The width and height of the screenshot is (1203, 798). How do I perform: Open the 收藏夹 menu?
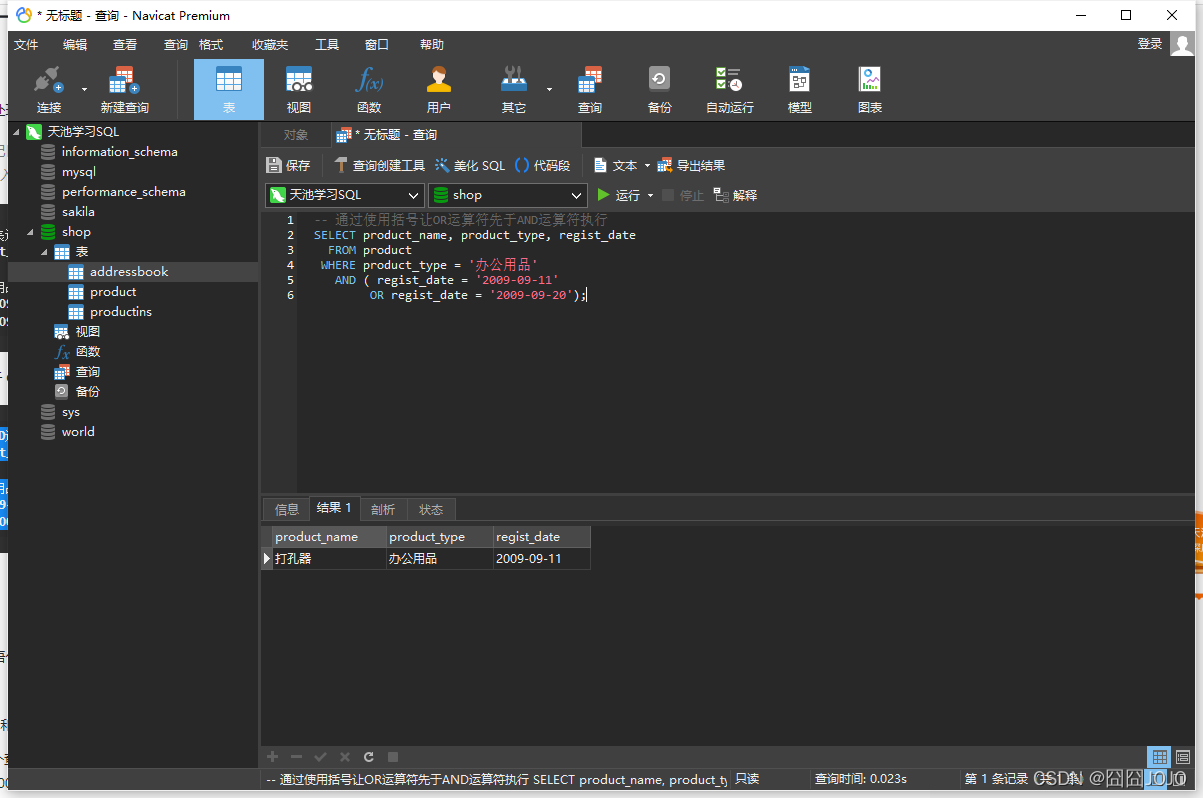pyautogui.click(x=270, y=45)
